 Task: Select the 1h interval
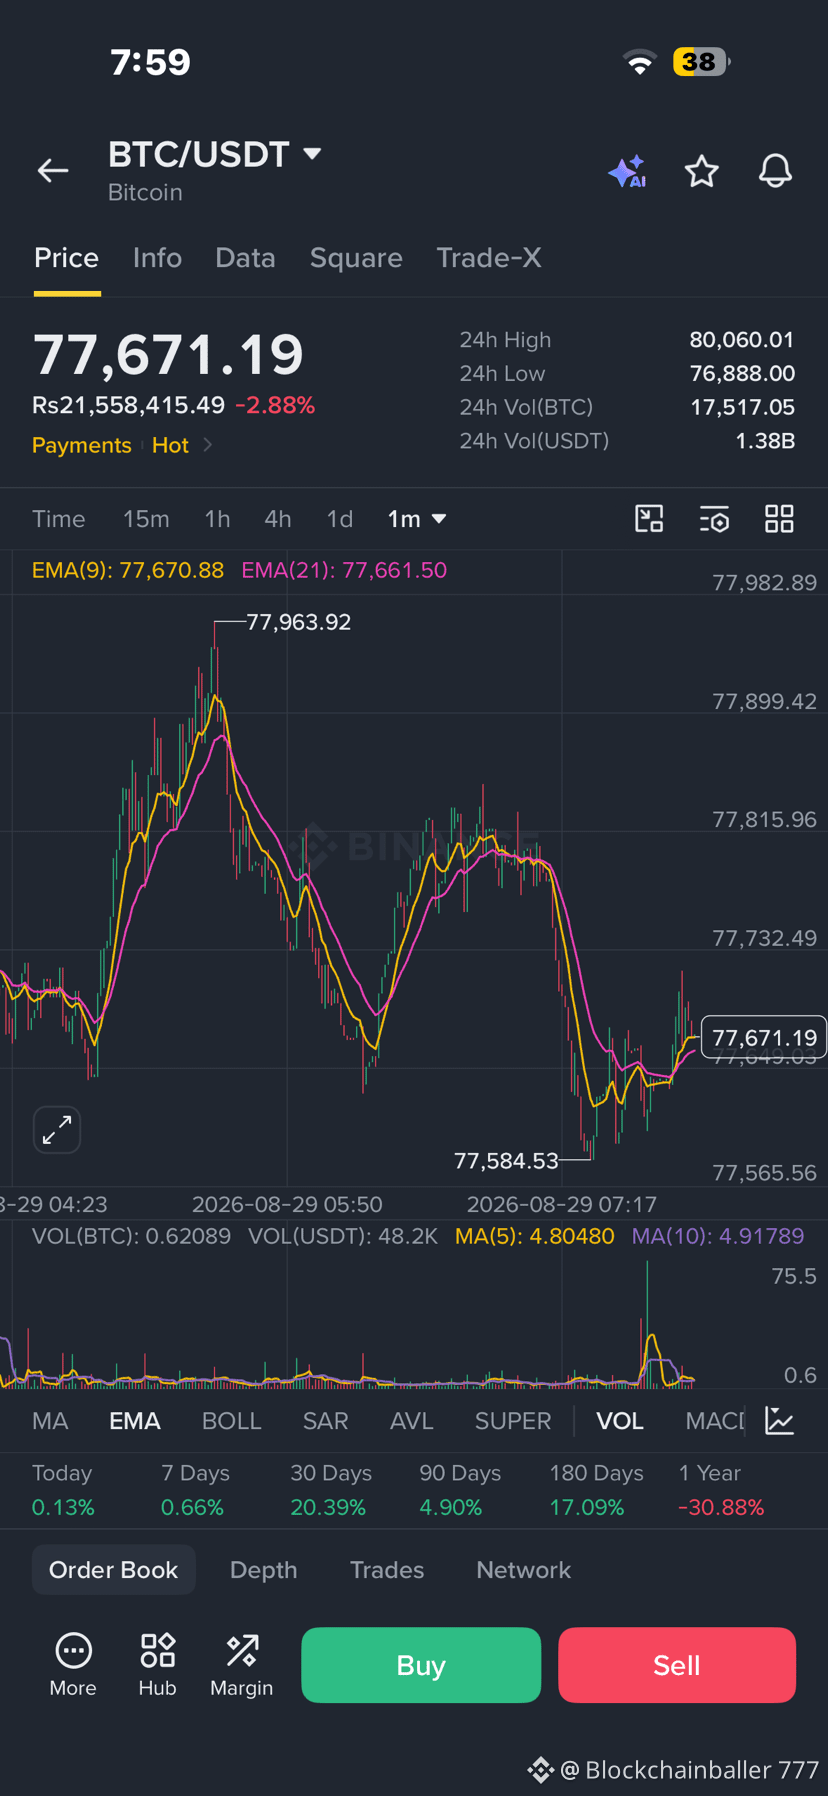point(217,519)
